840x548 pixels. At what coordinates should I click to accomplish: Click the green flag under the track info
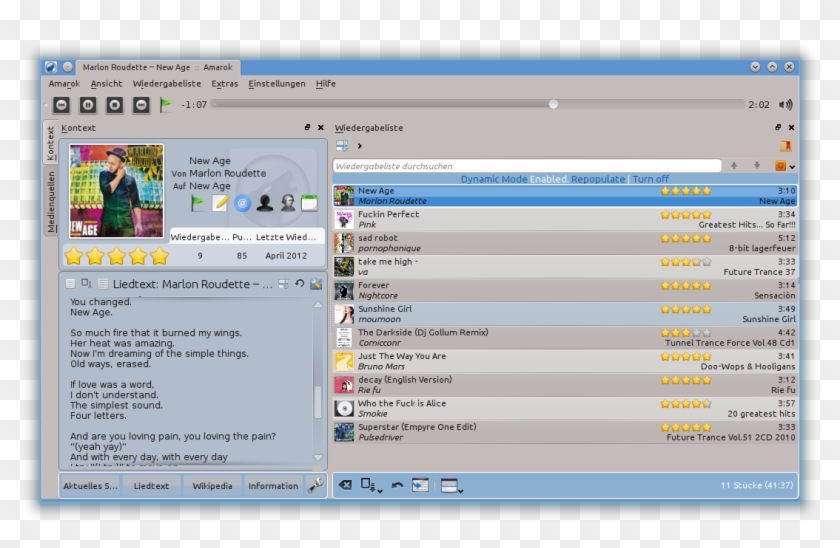pos(198,203)
